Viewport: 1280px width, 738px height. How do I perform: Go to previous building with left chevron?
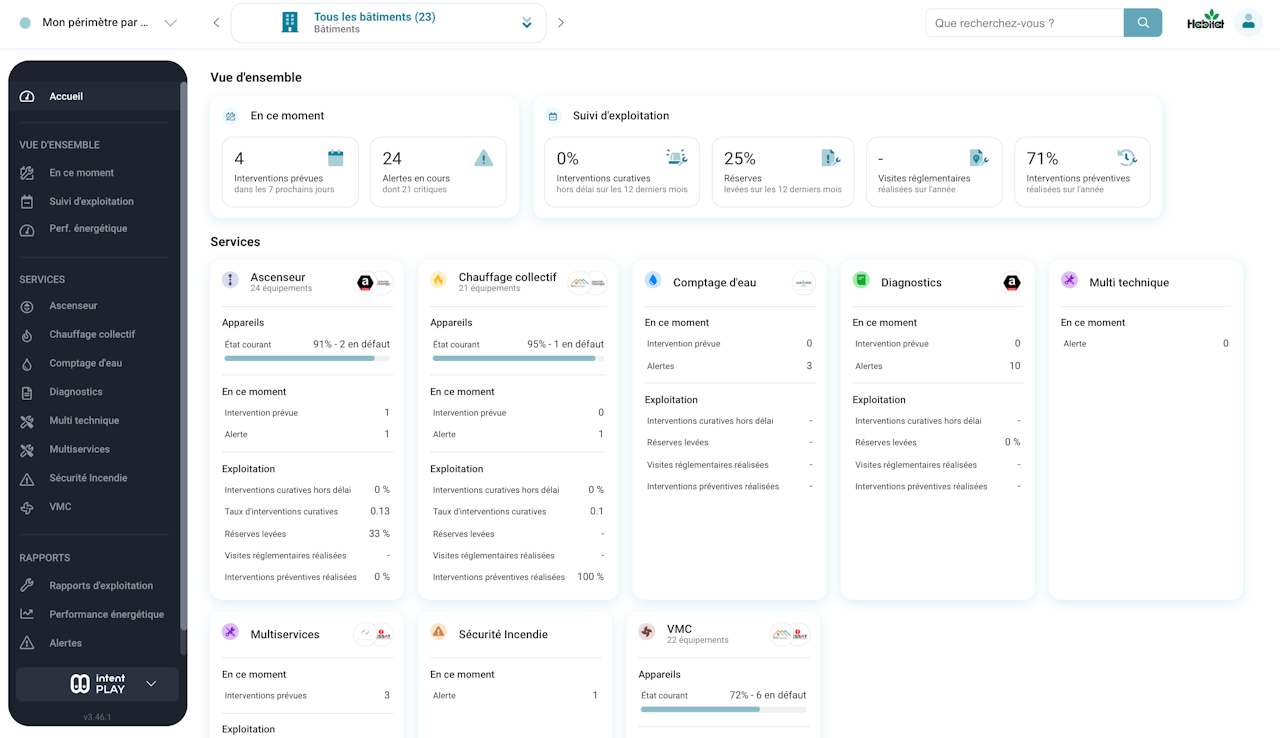[x=216, y=23]
